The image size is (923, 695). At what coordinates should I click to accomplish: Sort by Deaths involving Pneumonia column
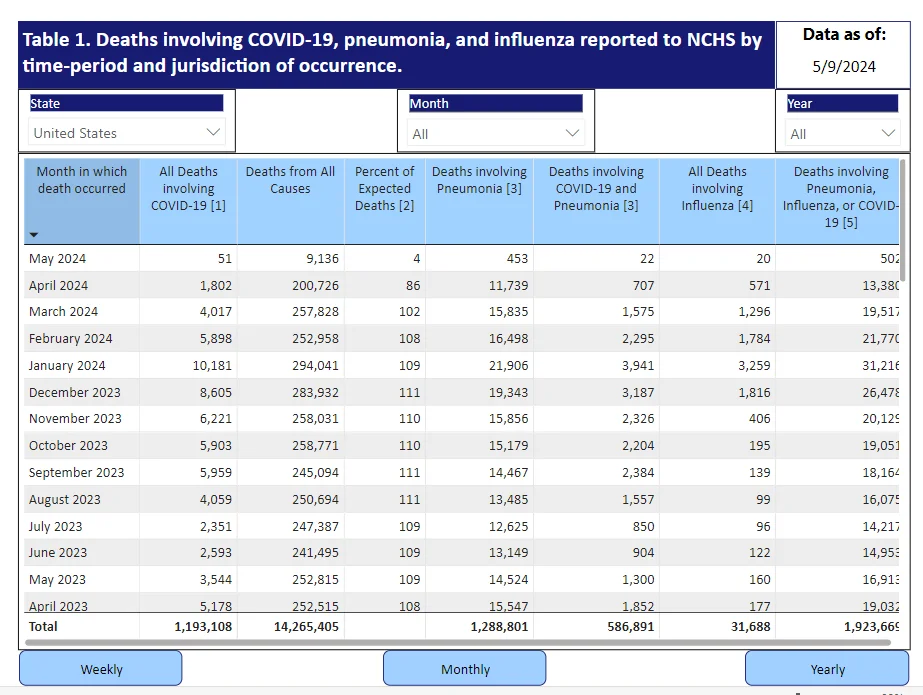[479, 201]
